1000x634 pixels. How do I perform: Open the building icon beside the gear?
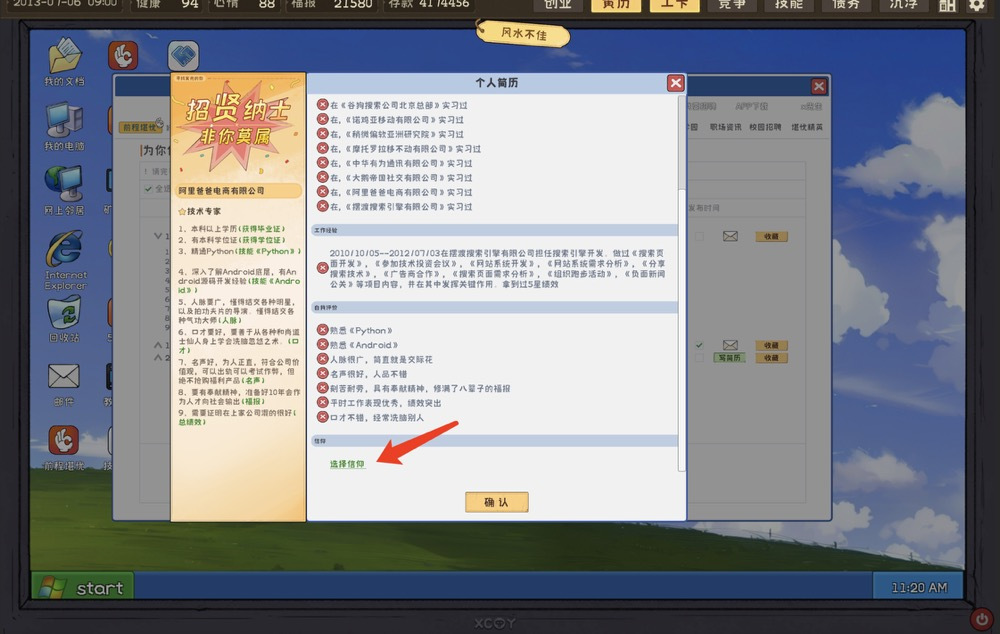tap(948, 5)
